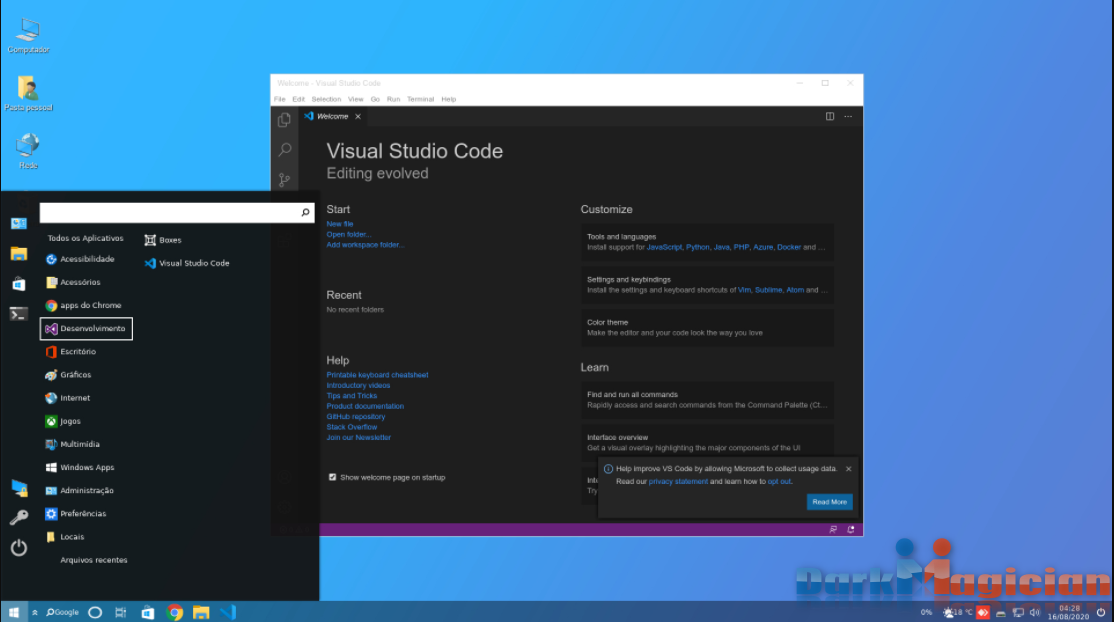Select Windows Apps category
The image size is (1114, 622).
[x=80, y=468]
